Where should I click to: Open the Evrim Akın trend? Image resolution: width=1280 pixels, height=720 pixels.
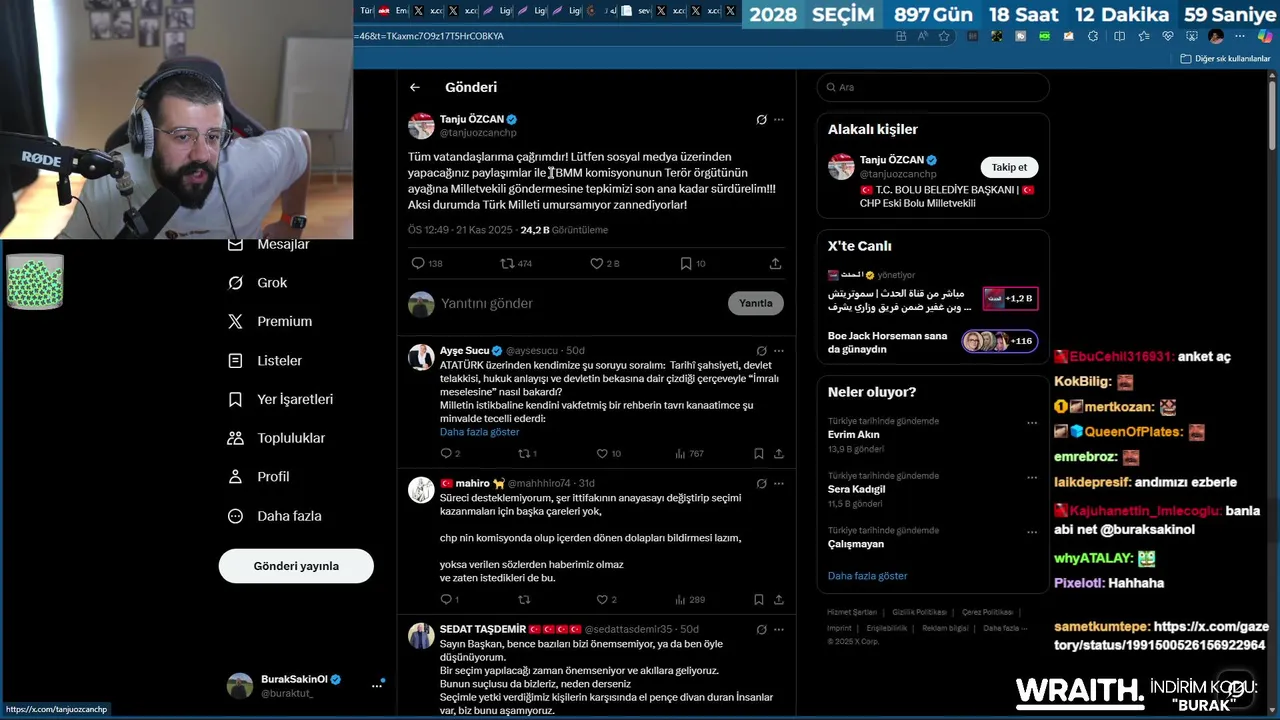pyautogui.click(x=853, y=435)
